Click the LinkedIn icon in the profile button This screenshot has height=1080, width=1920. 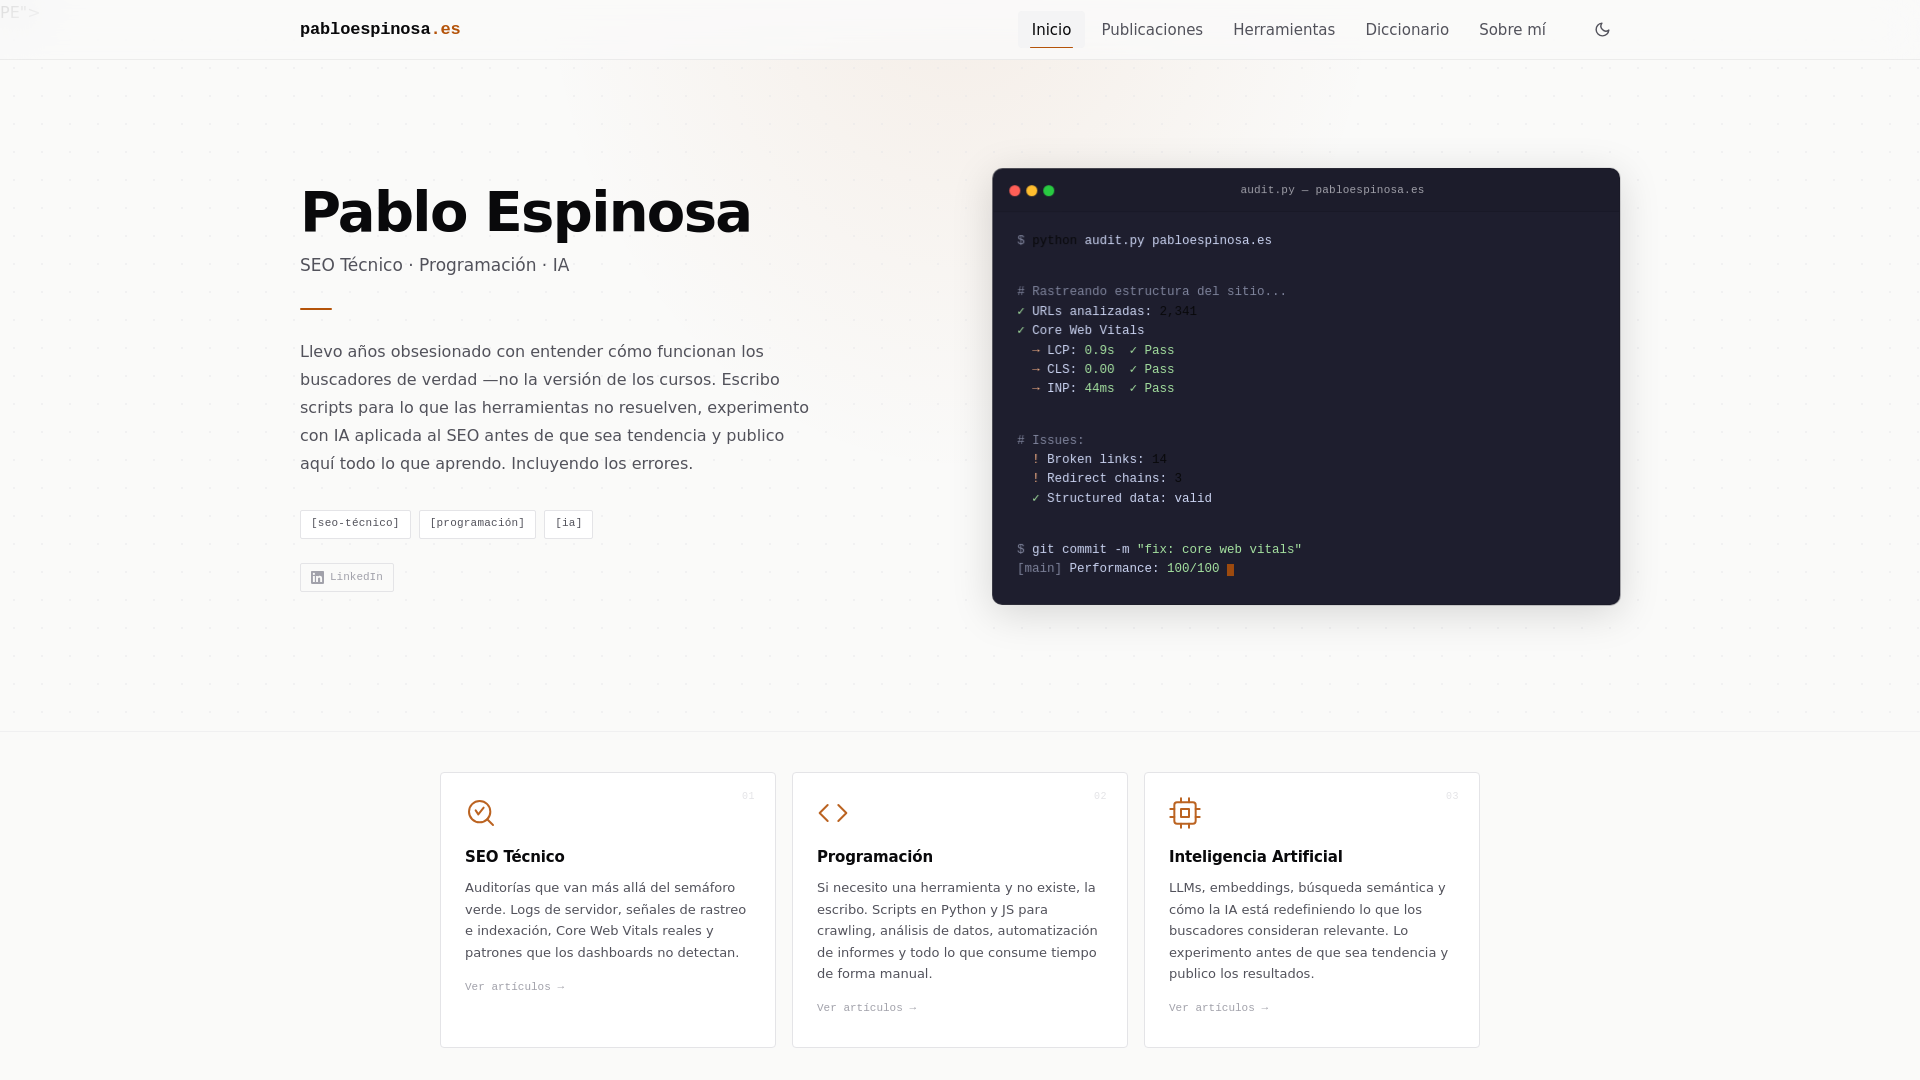pyautogui.click(x=317, y=578)
